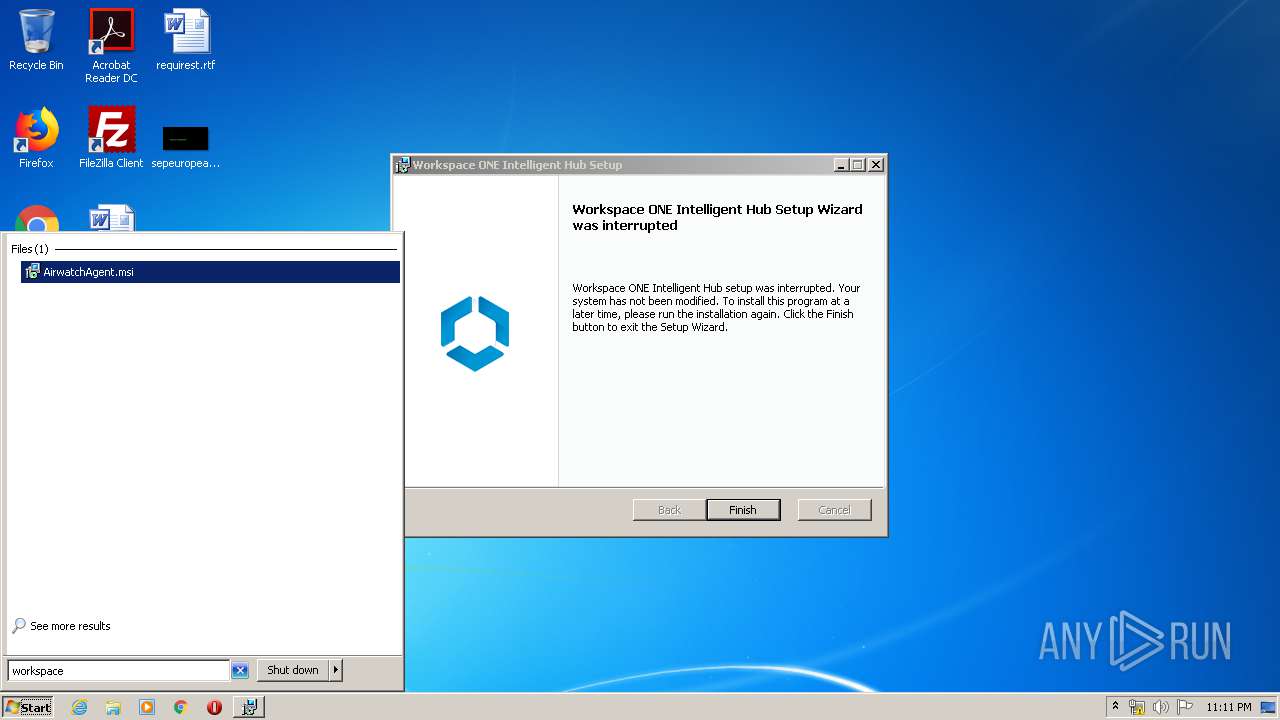Click the Workspace ONE hexagon logo
The width and height of the screenshot is (1280, 720).
pos(475,333)
